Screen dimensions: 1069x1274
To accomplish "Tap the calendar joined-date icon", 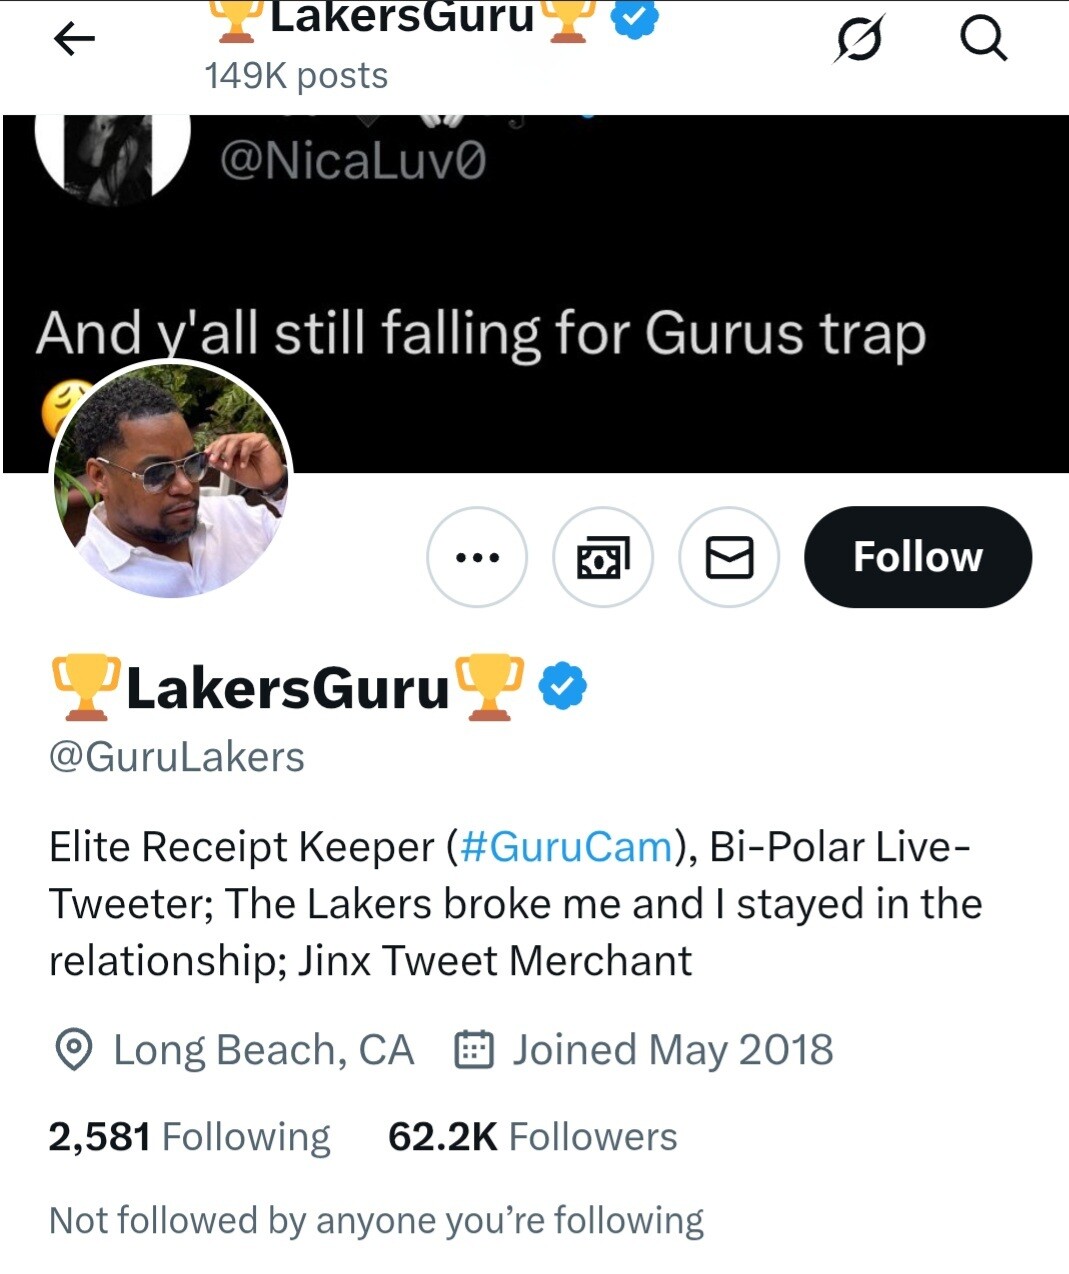I will [x=474, y=1050].
